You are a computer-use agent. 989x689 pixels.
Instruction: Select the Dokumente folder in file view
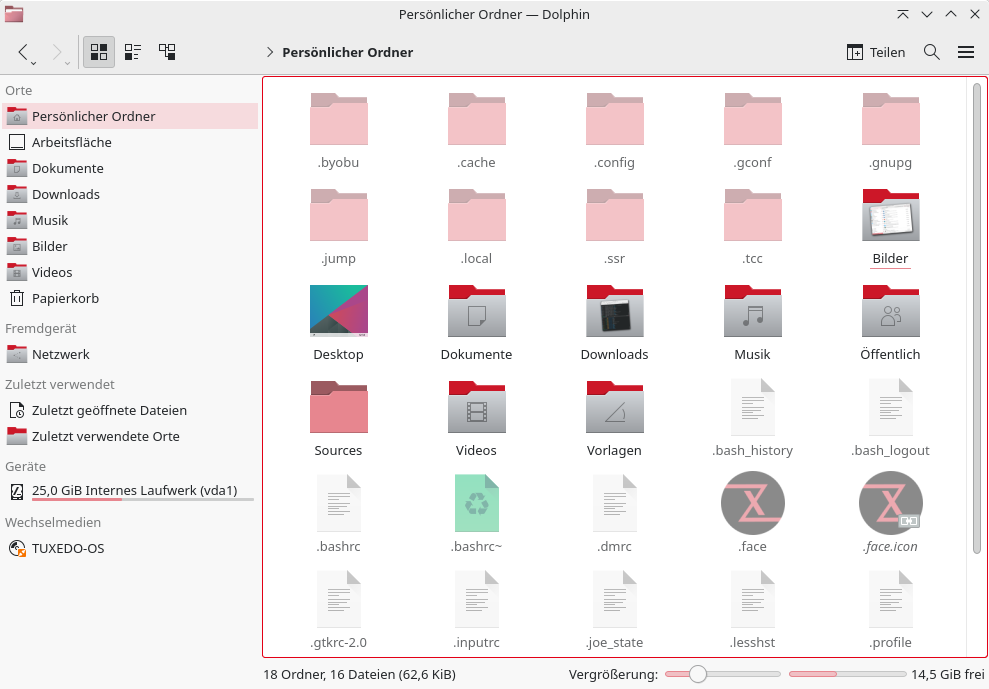[x=477, y=311]
